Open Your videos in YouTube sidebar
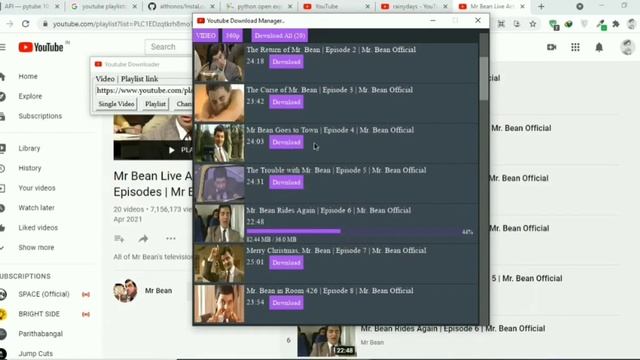Image resolution: width=640 pixels, height=360 pixels. 37,188
